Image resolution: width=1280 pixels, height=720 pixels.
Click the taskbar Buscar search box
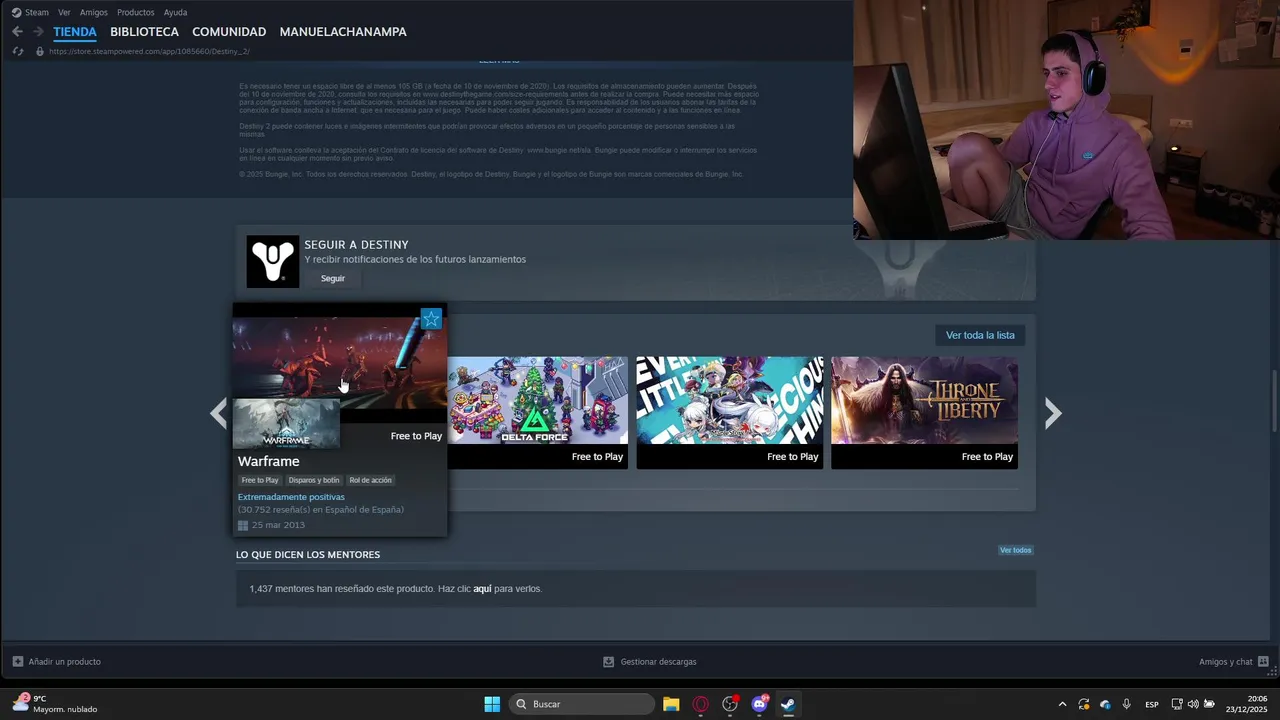coord(582,704)
